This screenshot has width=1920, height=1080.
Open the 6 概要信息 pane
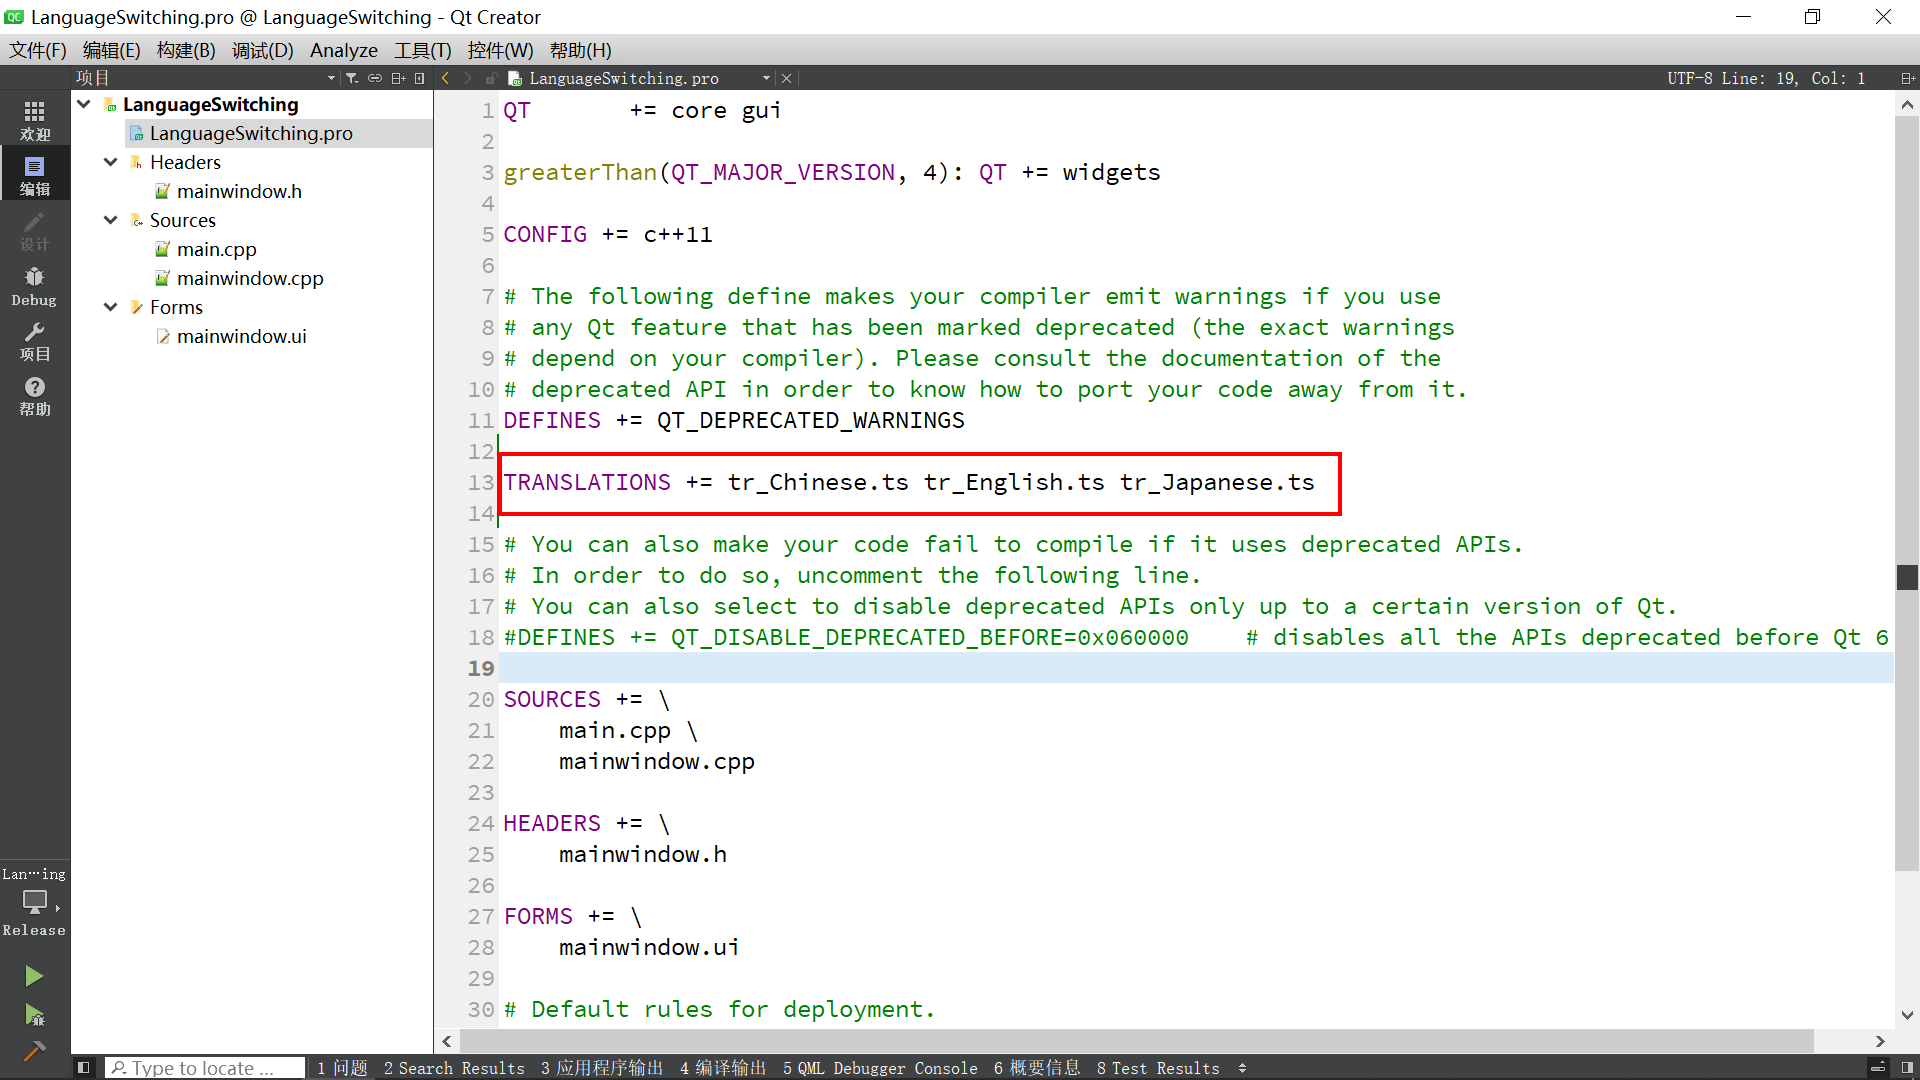pos(1037,1068)
